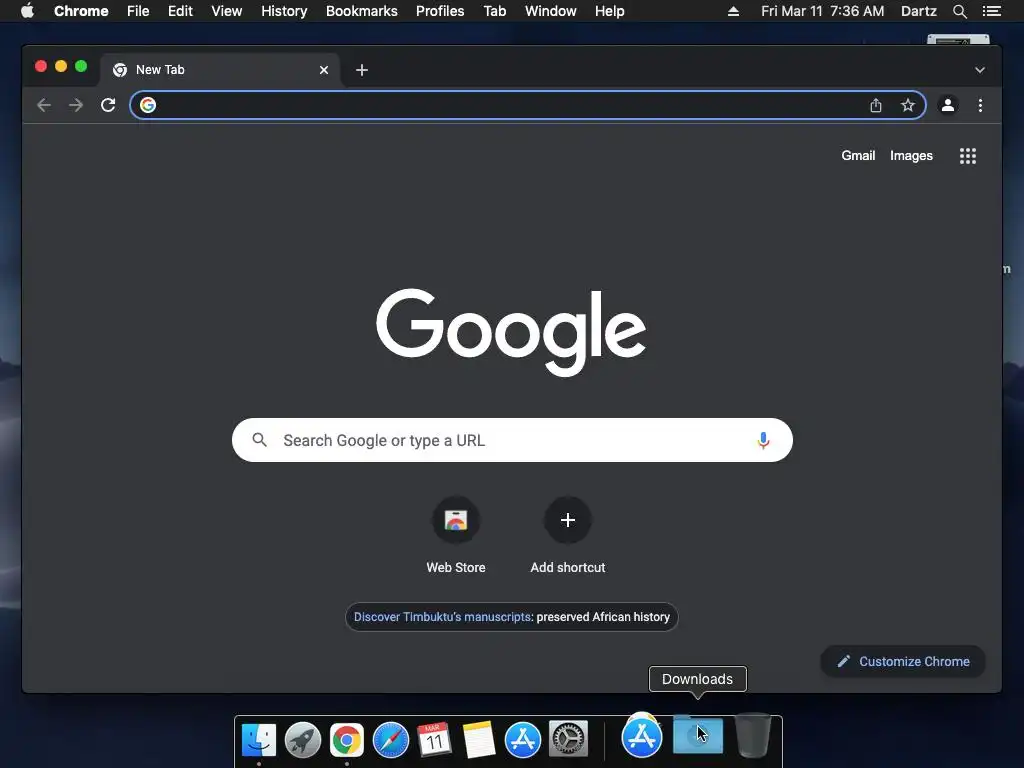Click second App Store icon right of divider
The image size is (1024, 768).
click(x=641, y=735)
